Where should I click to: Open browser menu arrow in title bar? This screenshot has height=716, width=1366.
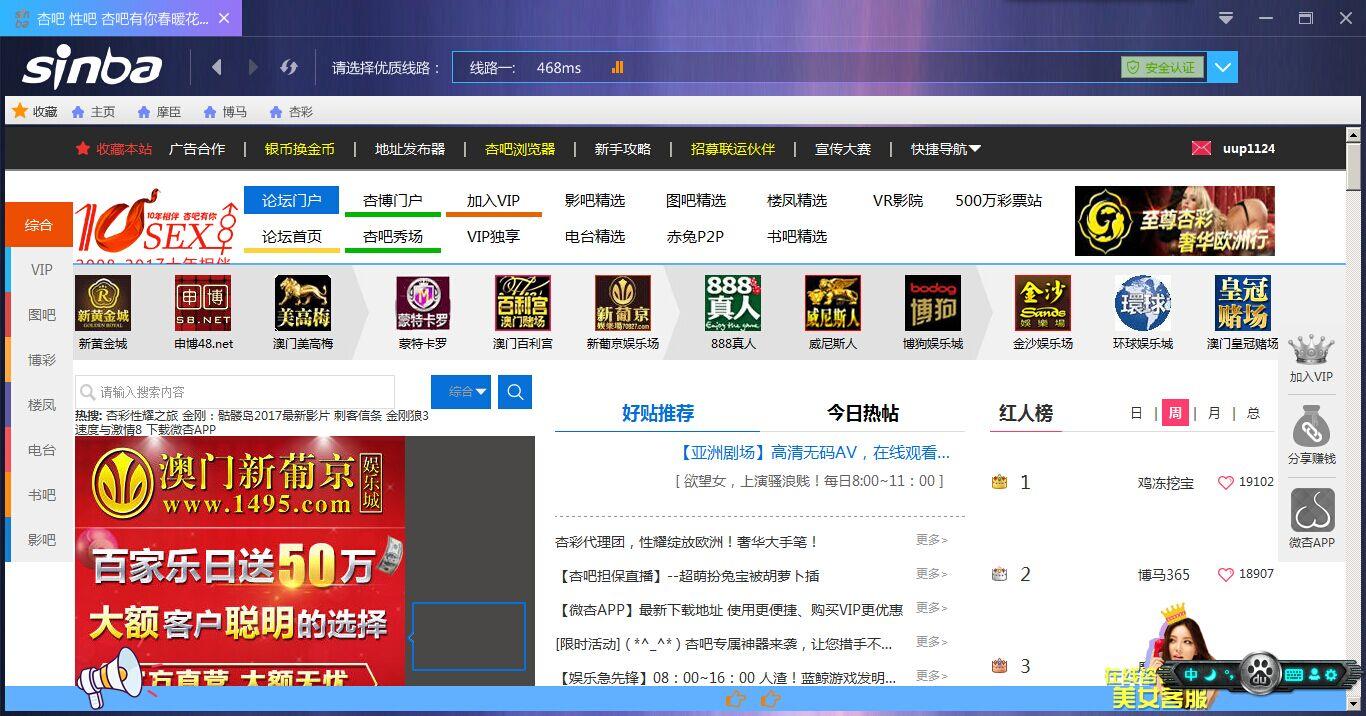1226,18
